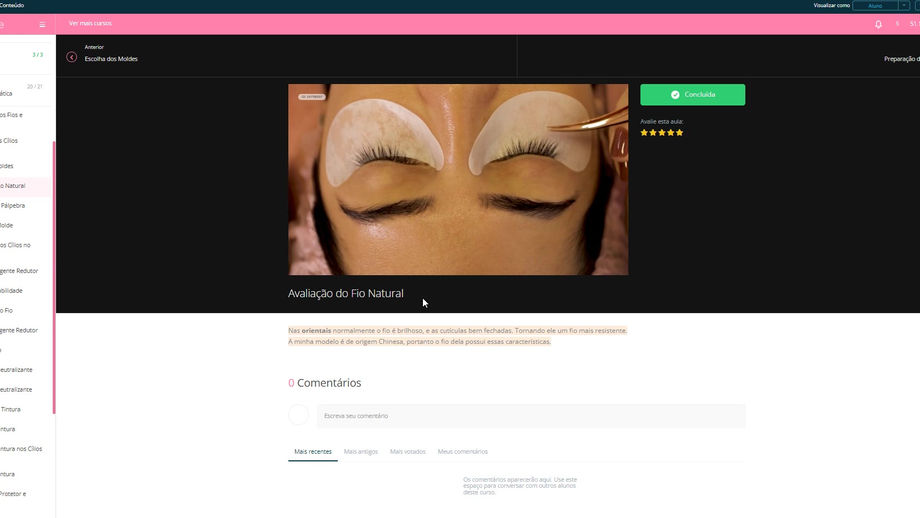Click the 0 Comentários heading
Image resolution: width=920 pixels, height=518 pixels.
pos(324,383)
